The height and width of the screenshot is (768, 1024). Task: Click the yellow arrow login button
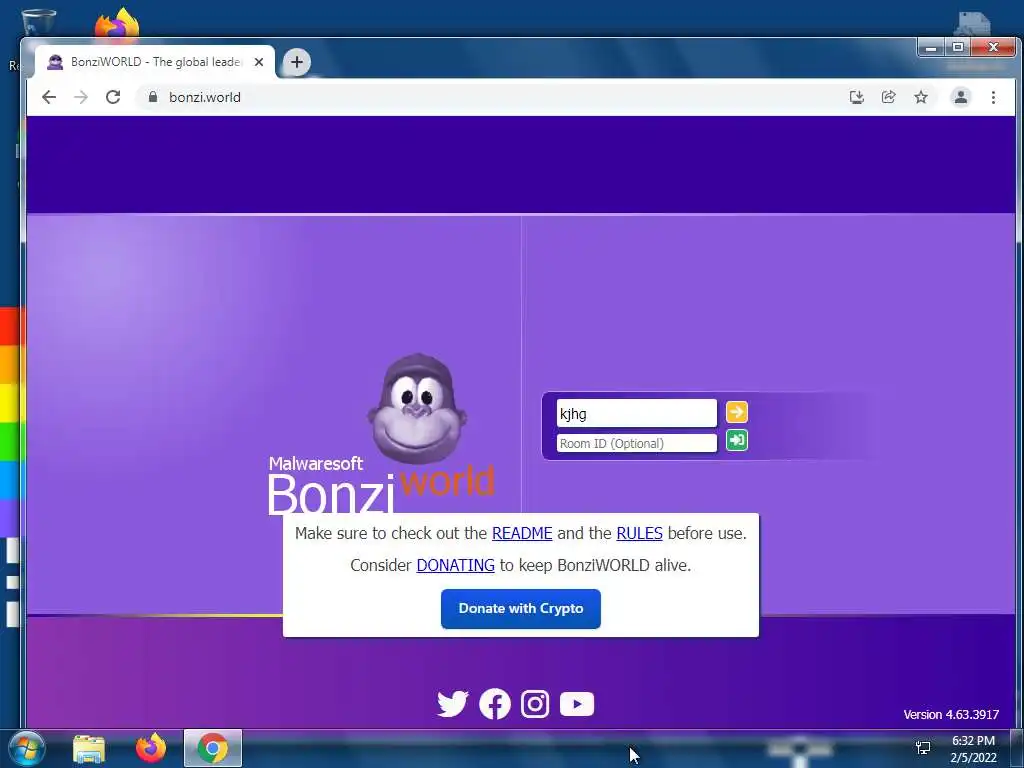coord(737,412)
